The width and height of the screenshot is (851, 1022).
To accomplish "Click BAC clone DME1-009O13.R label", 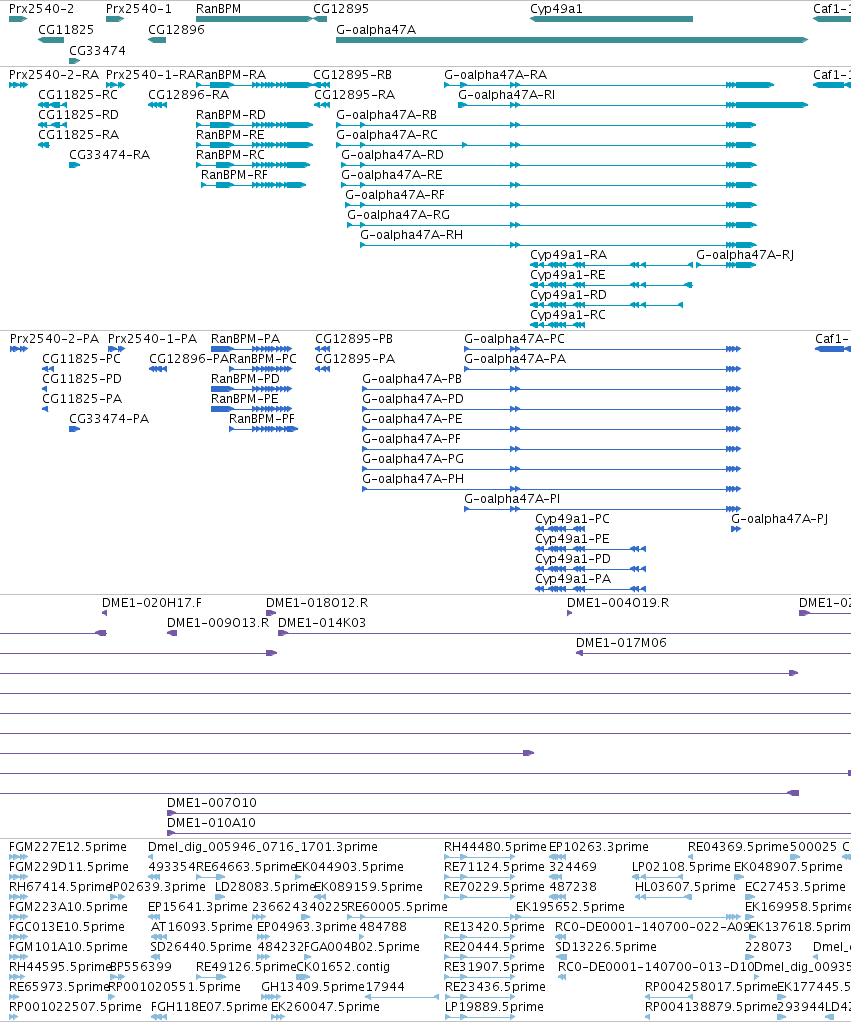I will click(x=218, y=623).
